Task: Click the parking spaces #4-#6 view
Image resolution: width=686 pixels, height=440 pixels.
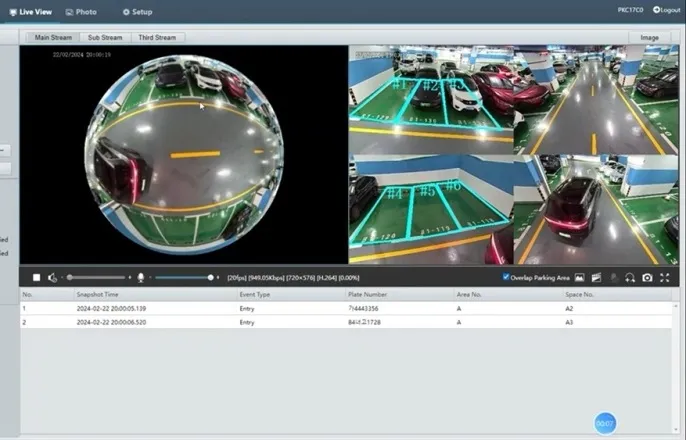Action: click(x=431, y=209)
